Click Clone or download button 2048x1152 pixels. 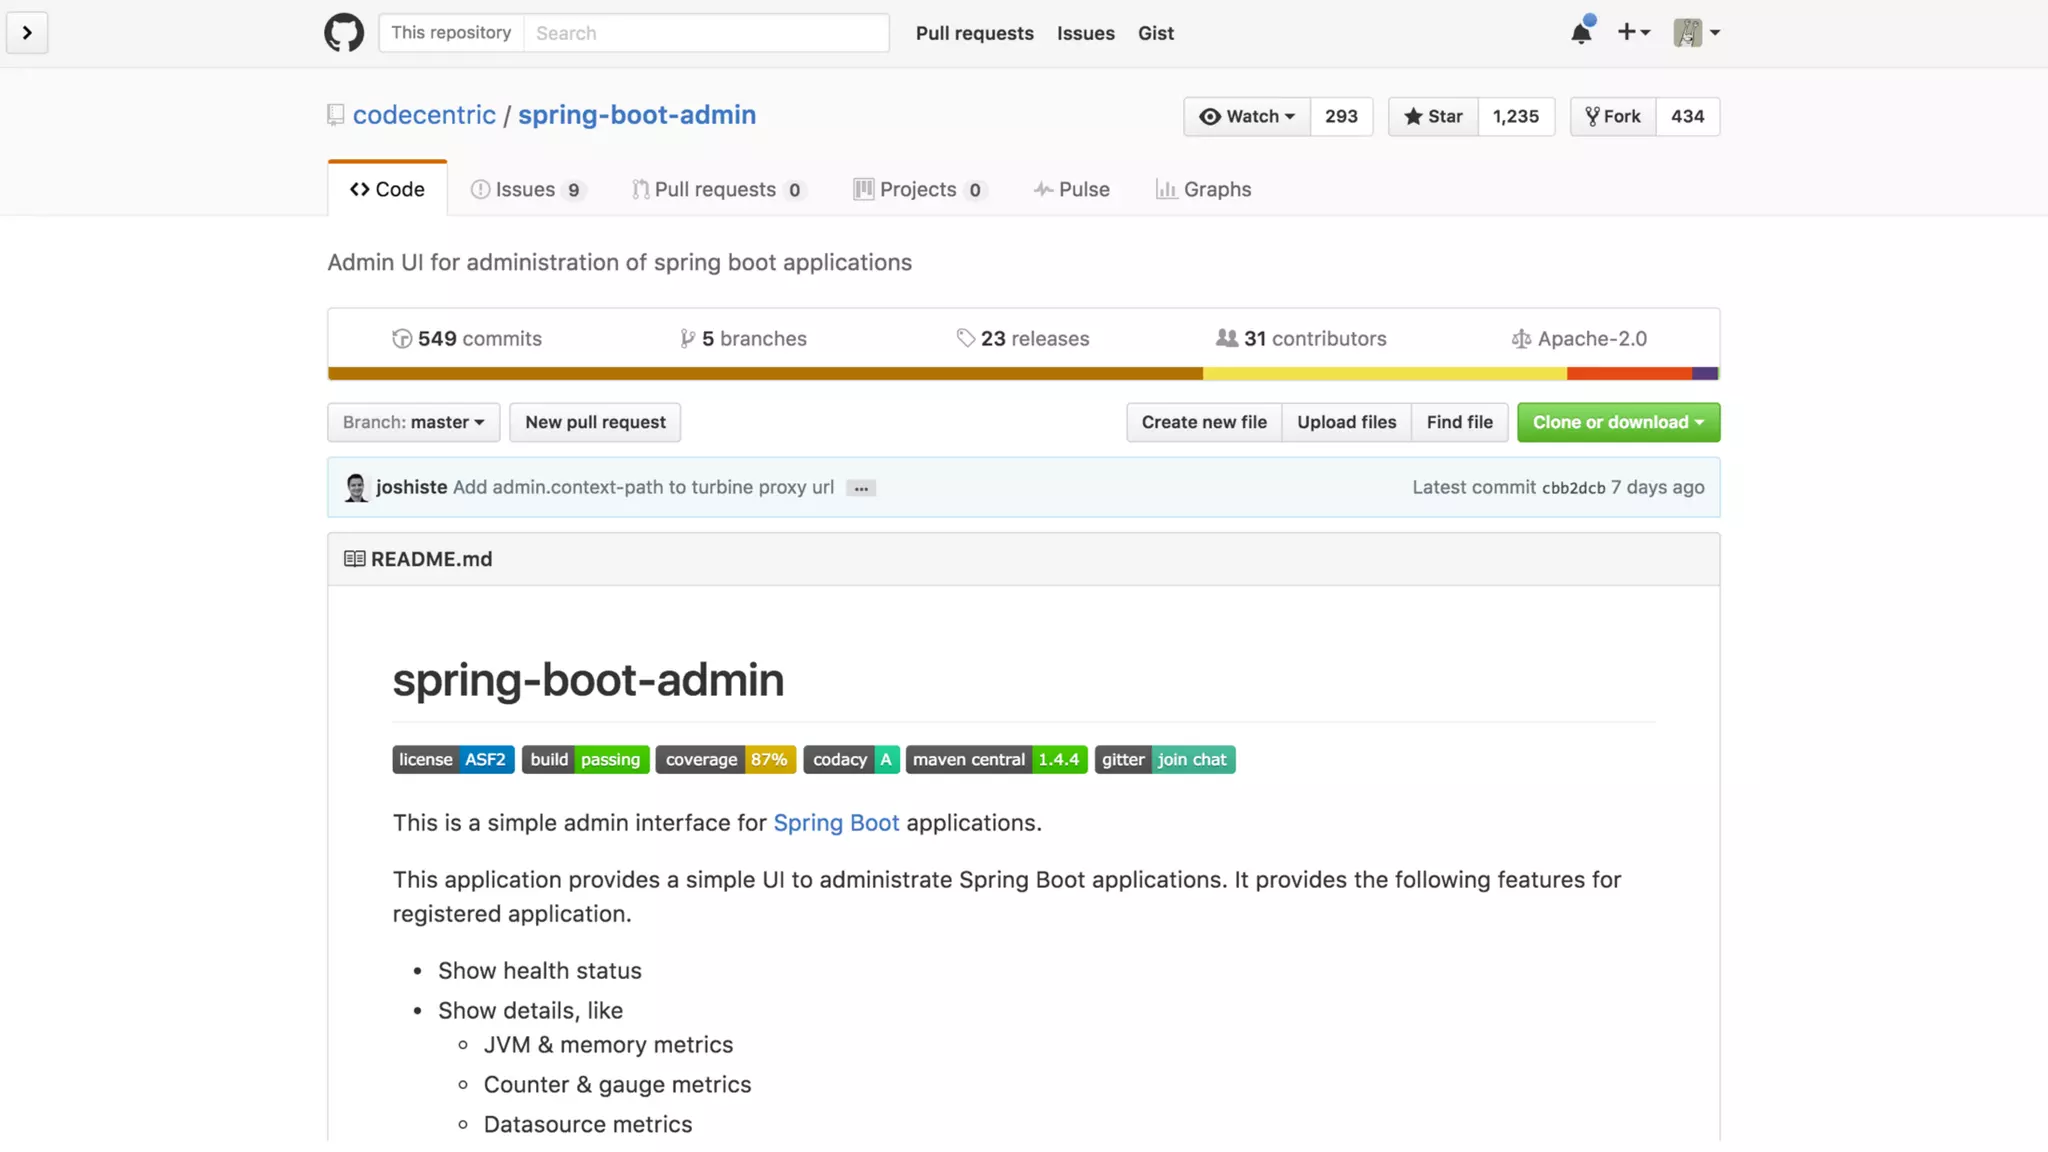1617,423
